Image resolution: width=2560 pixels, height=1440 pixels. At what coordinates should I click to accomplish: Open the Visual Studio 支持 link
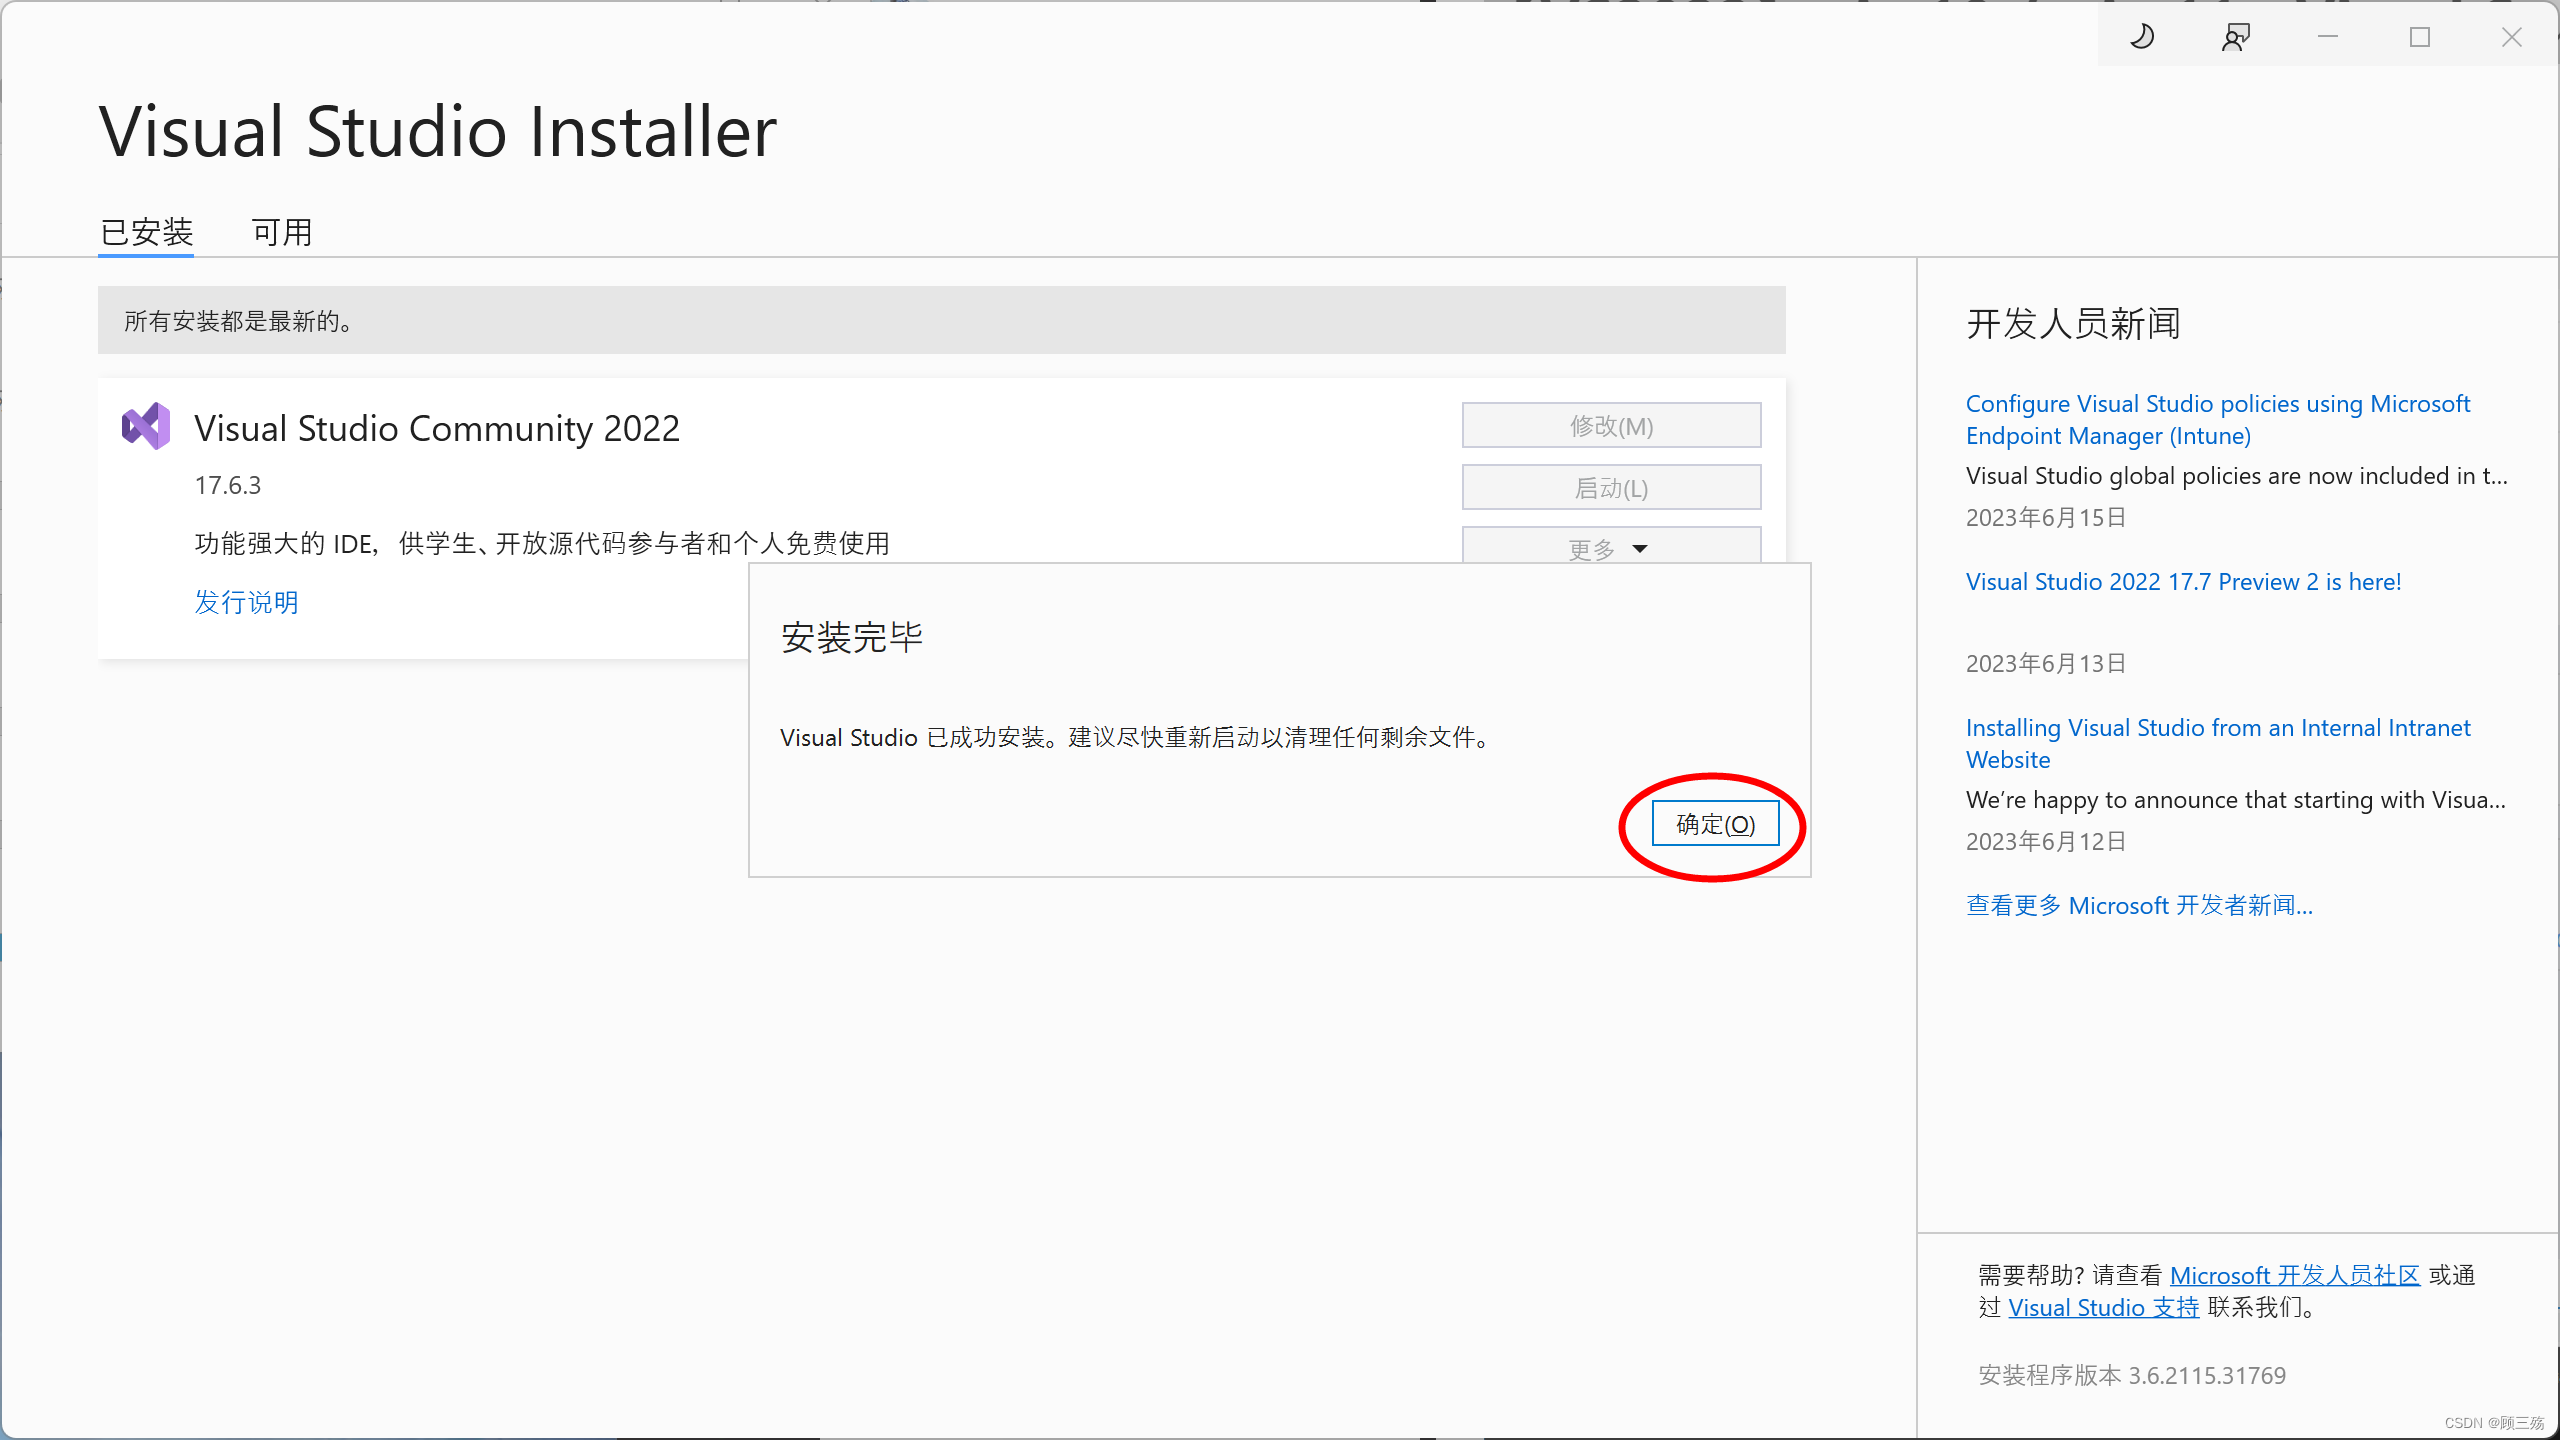(x=2104, y=1308)
